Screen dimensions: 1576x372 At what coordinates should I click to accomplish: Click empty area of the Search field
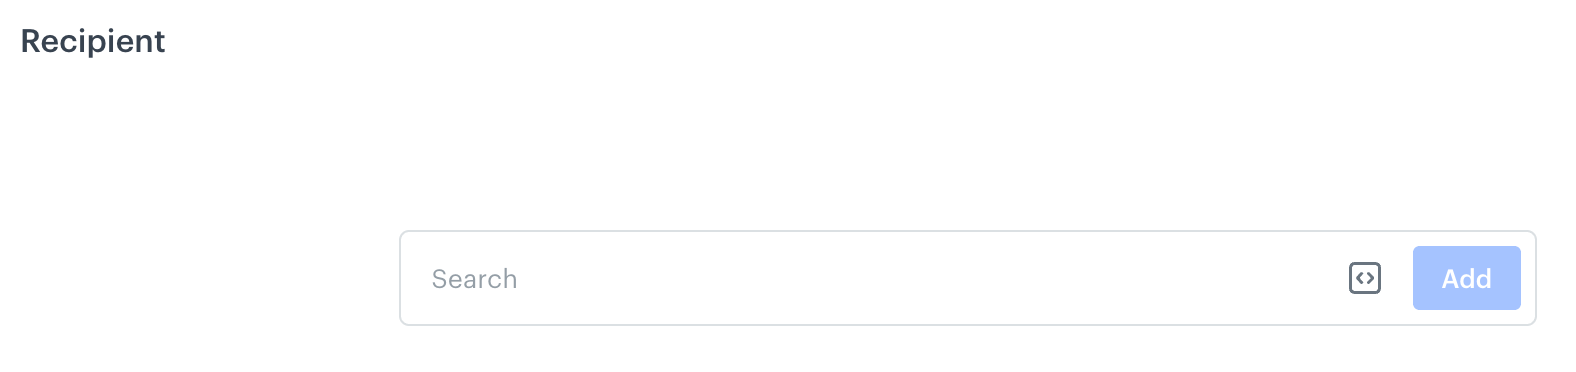tap(900, 278)
